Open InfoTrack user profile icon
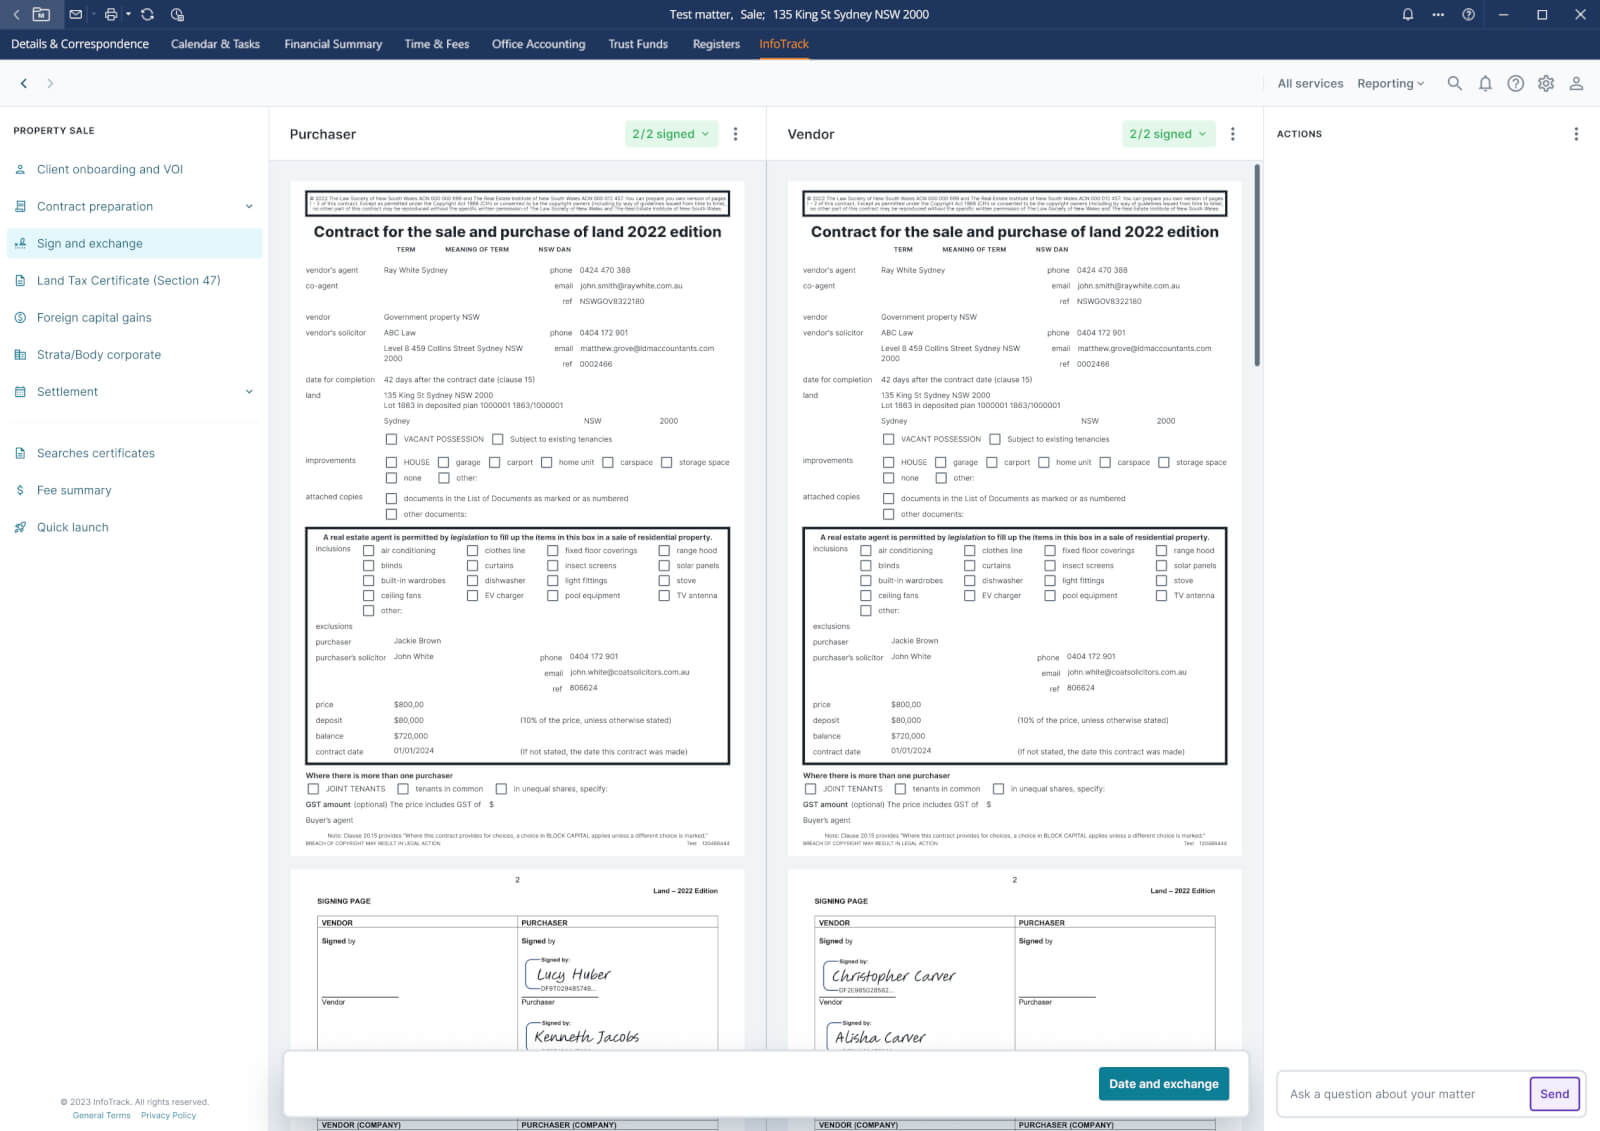 pos(1576,83)
